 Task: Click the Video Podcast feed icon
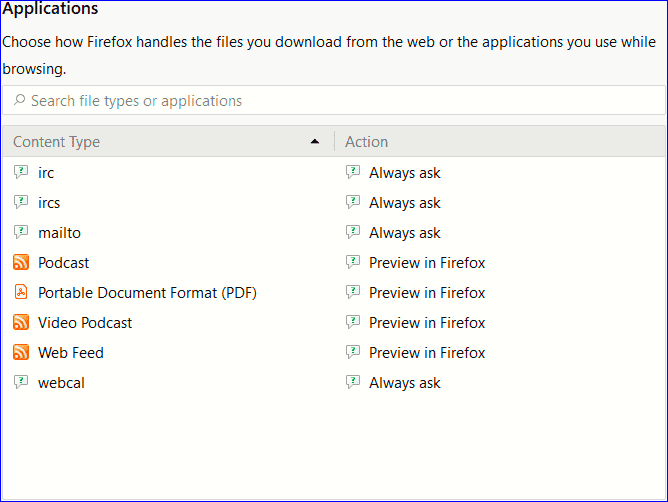[21, 322]
